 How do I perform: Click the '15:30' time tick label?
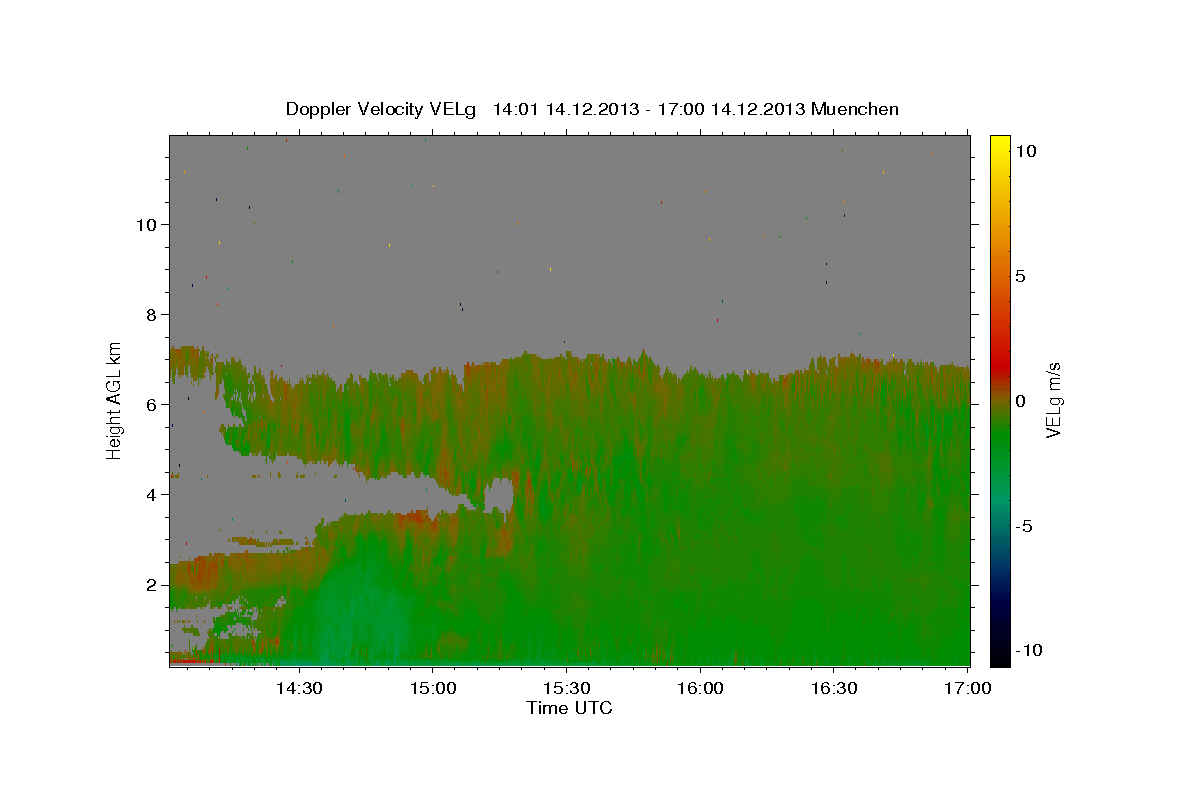(x=566, y=688)
